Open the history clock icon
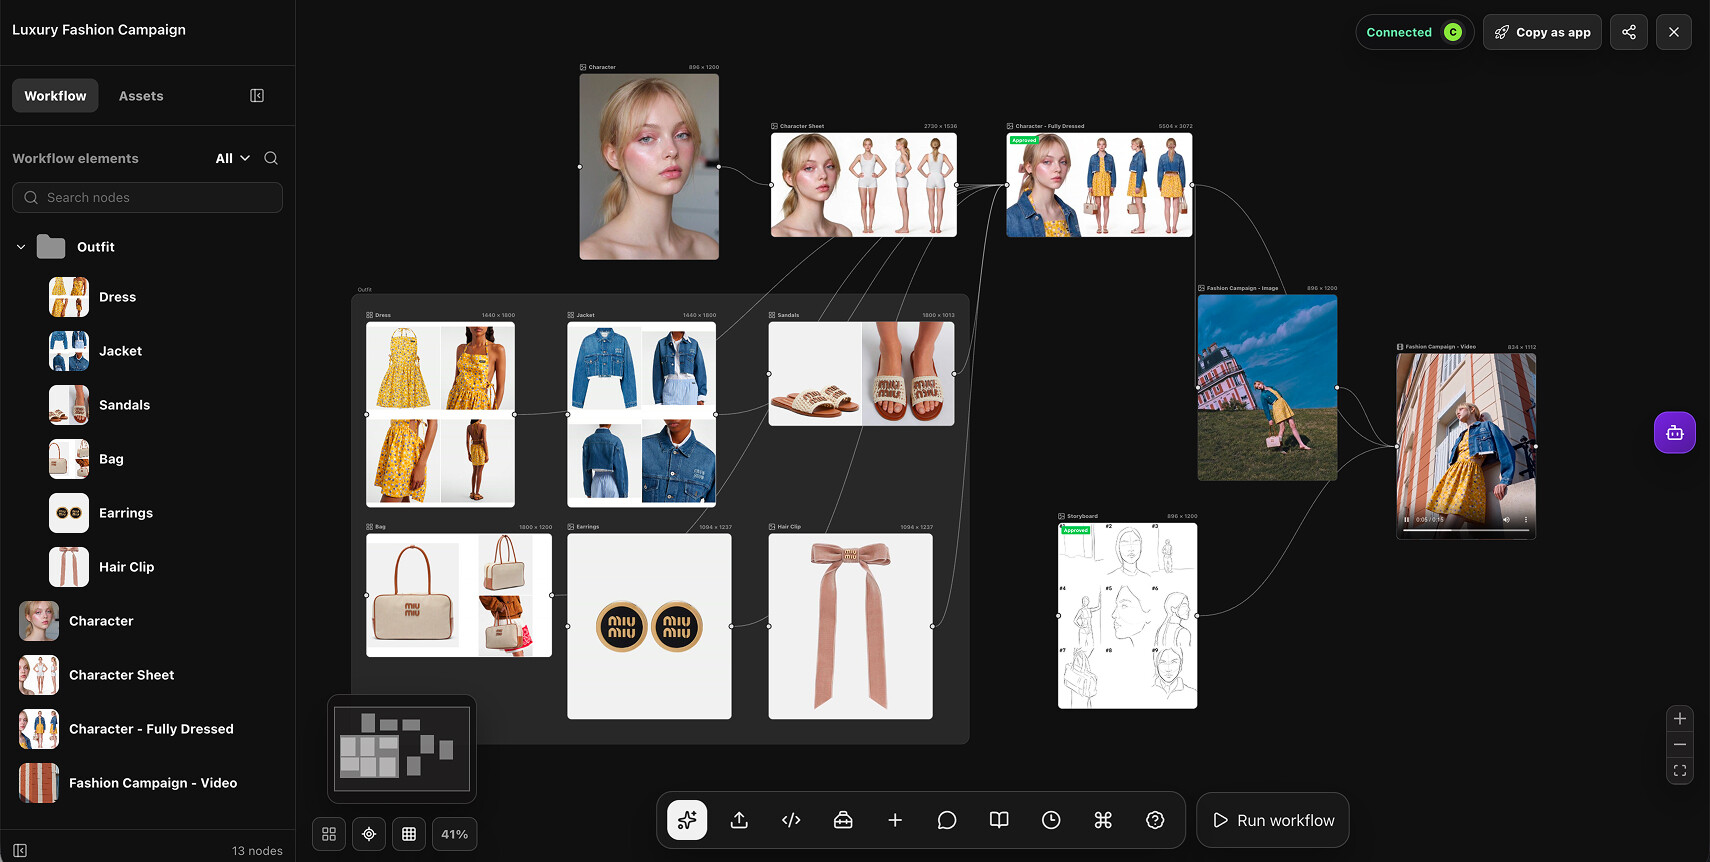 tap(1051, 820)
